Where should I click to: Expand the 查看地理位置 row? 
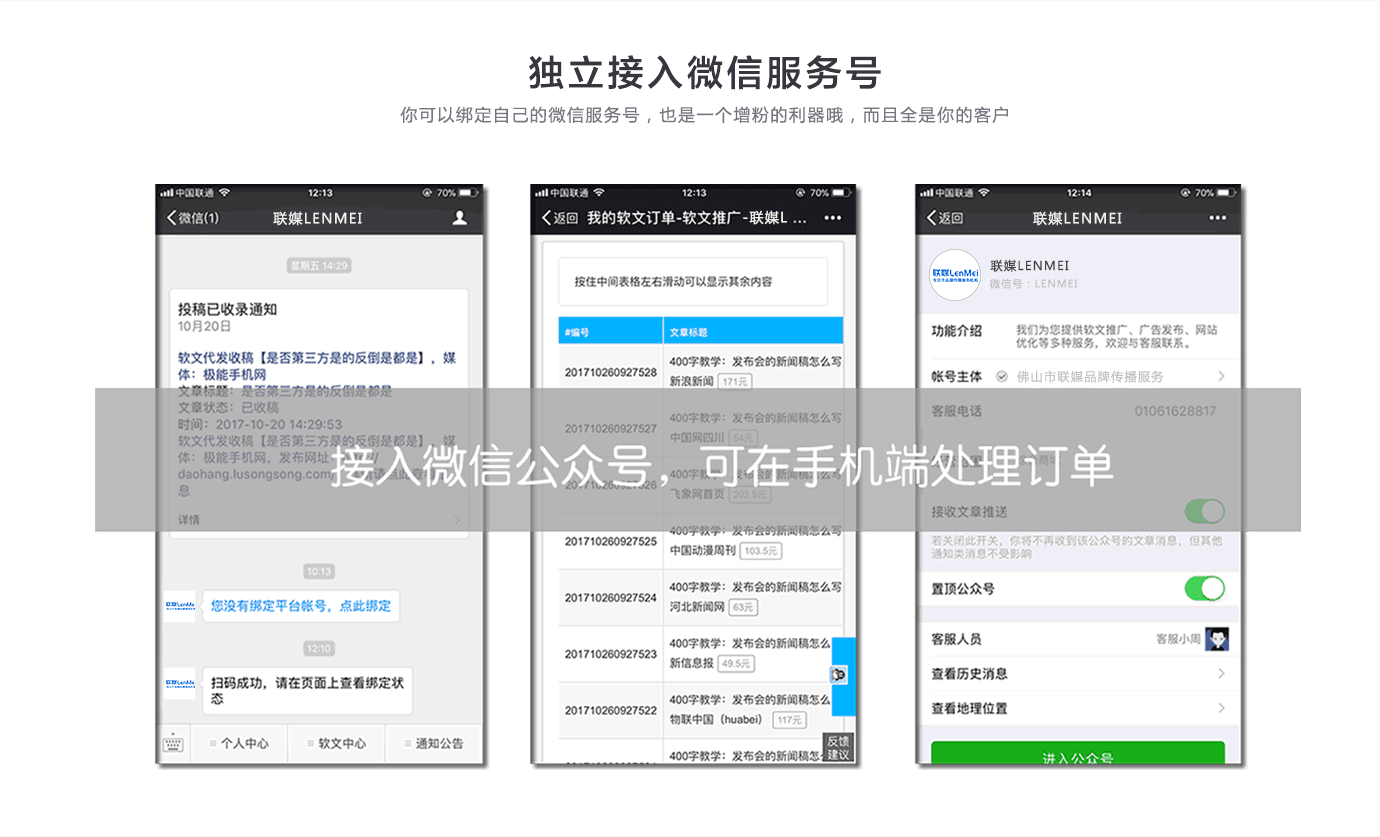1221,708
